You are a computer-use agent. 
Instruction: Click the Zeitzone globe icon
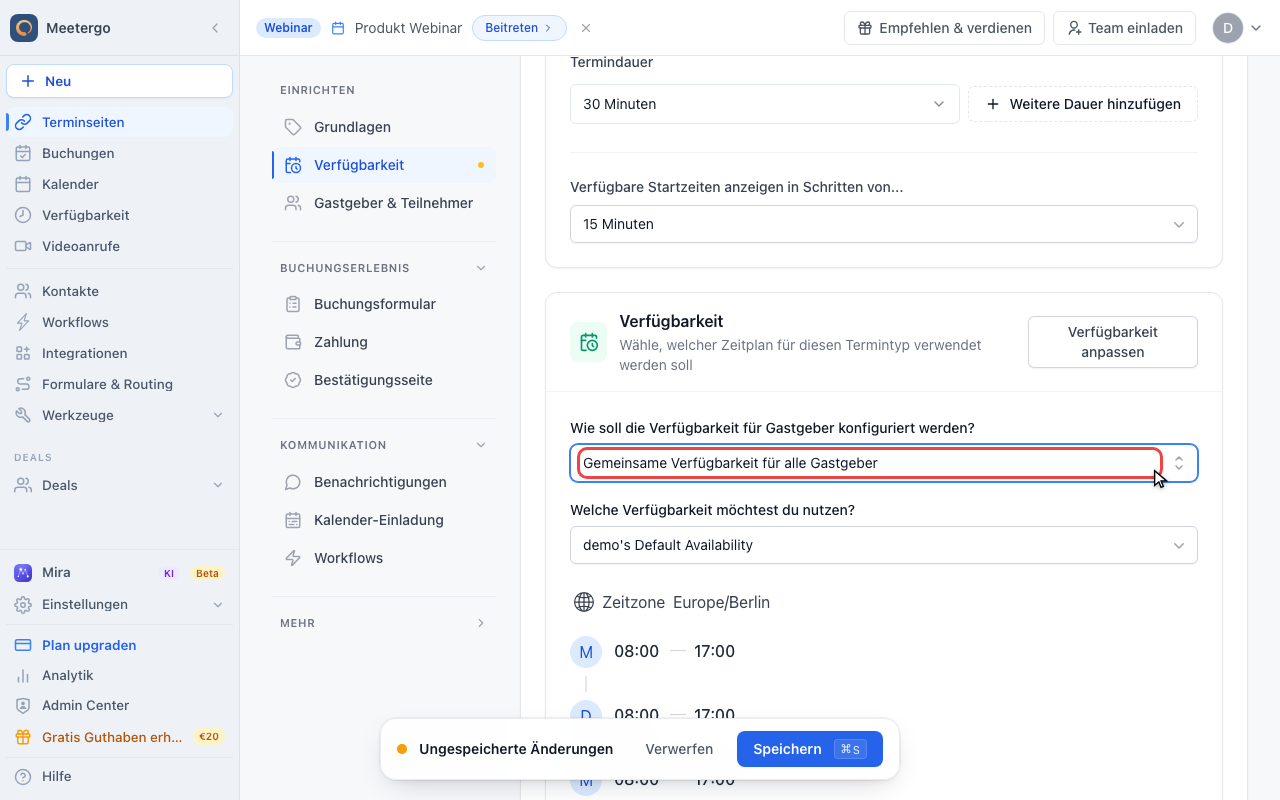[584, 602]
